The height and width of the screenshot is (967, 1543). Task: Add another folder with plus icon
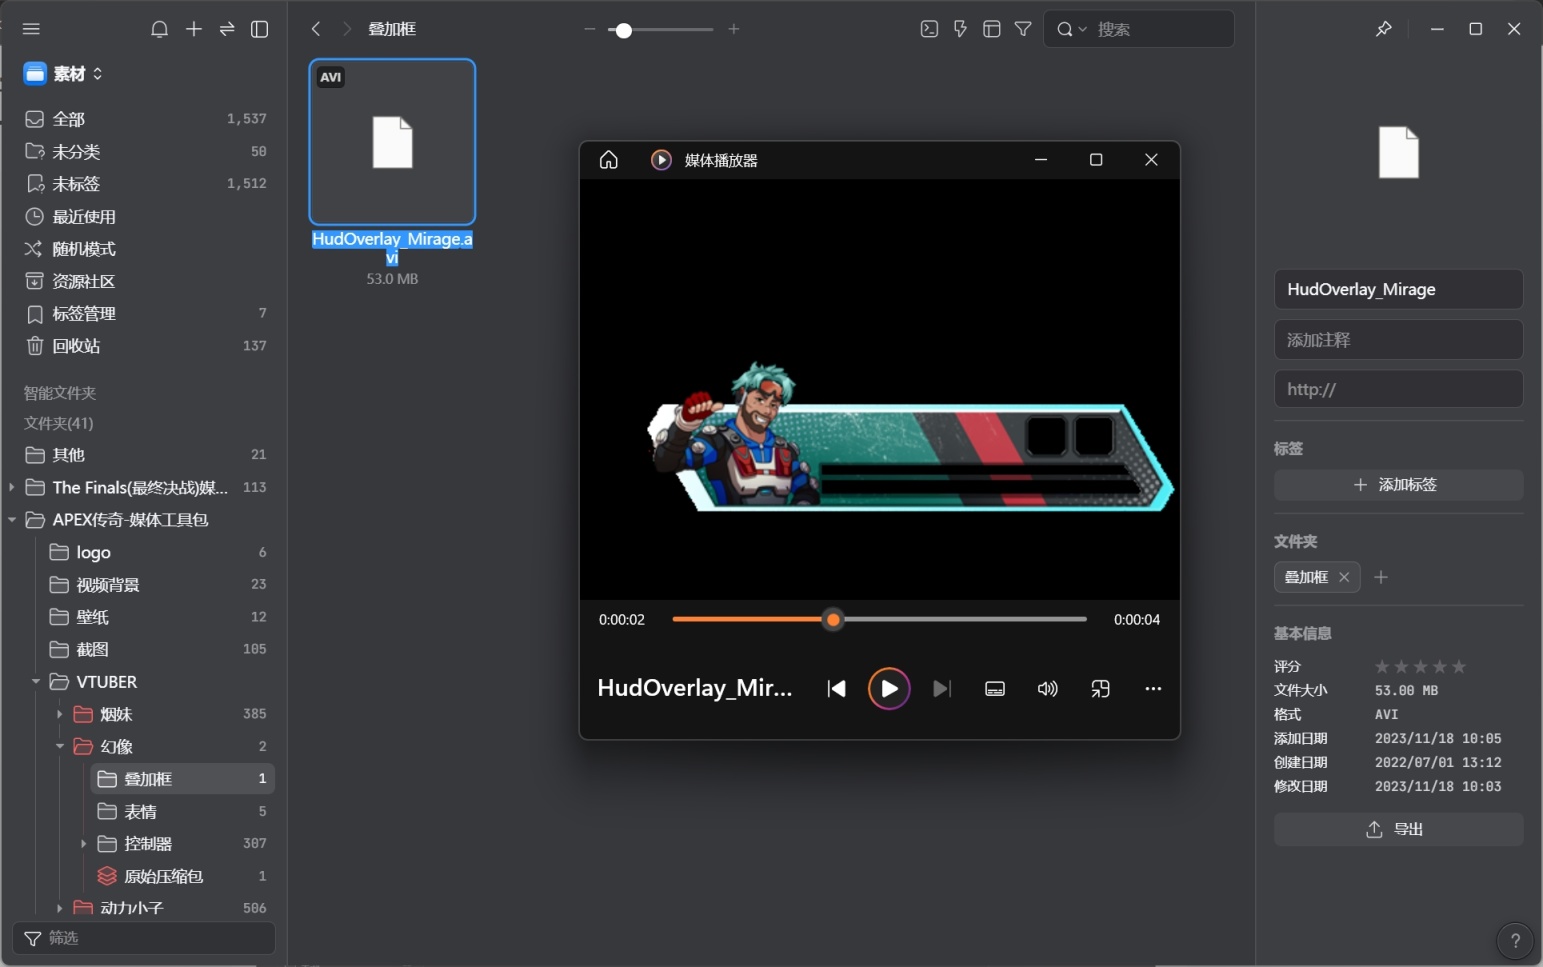pyautogui.click(x=1381, y=577)
